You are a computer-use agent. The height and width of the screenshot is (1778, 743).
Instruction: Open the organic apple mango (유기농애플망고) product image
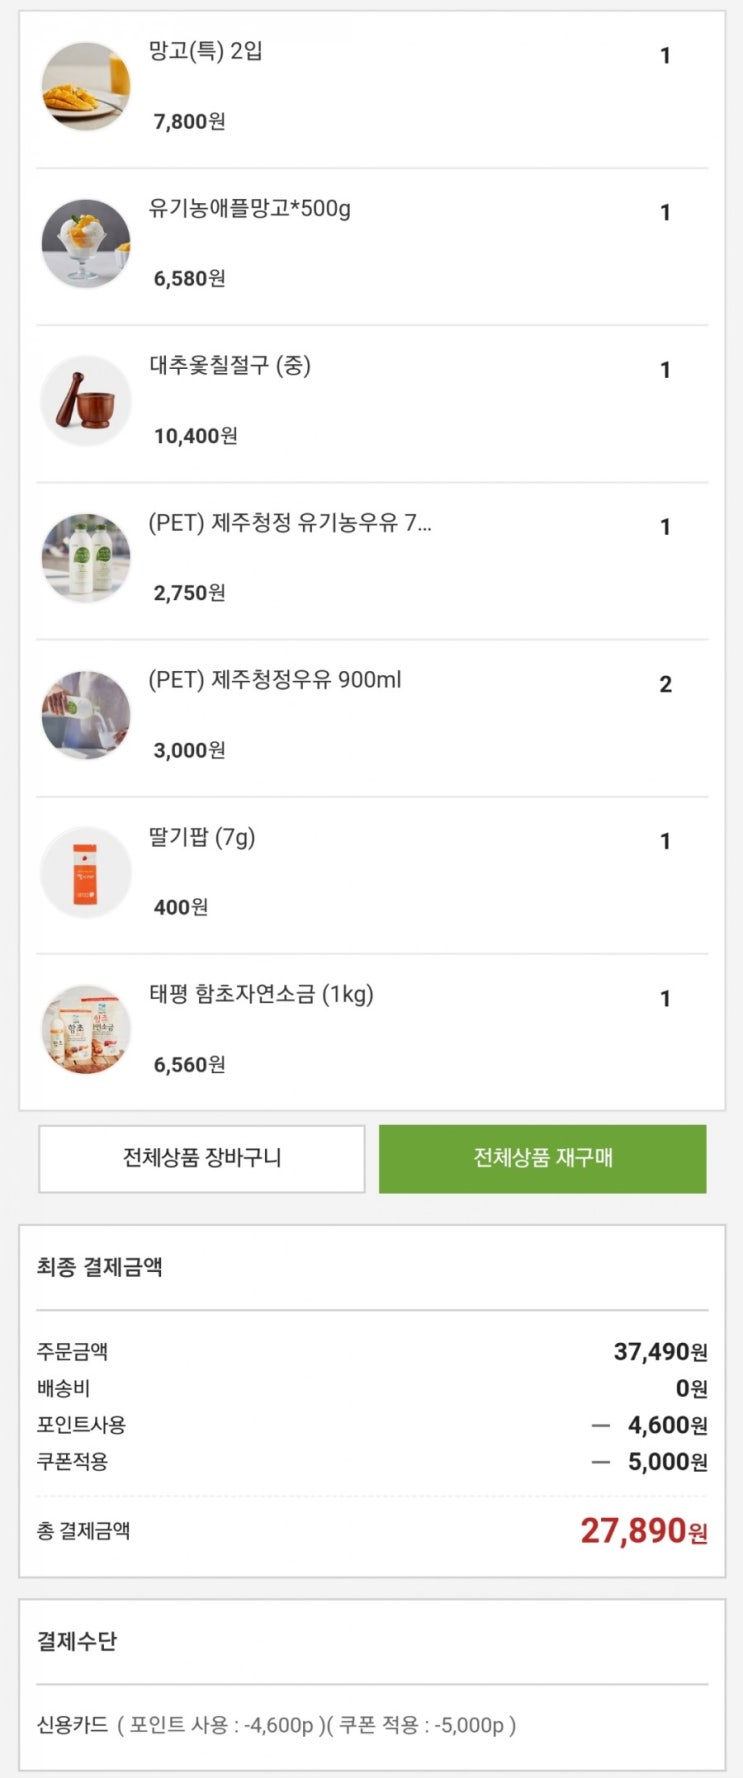pyautogui.click(x=86, y=244)
